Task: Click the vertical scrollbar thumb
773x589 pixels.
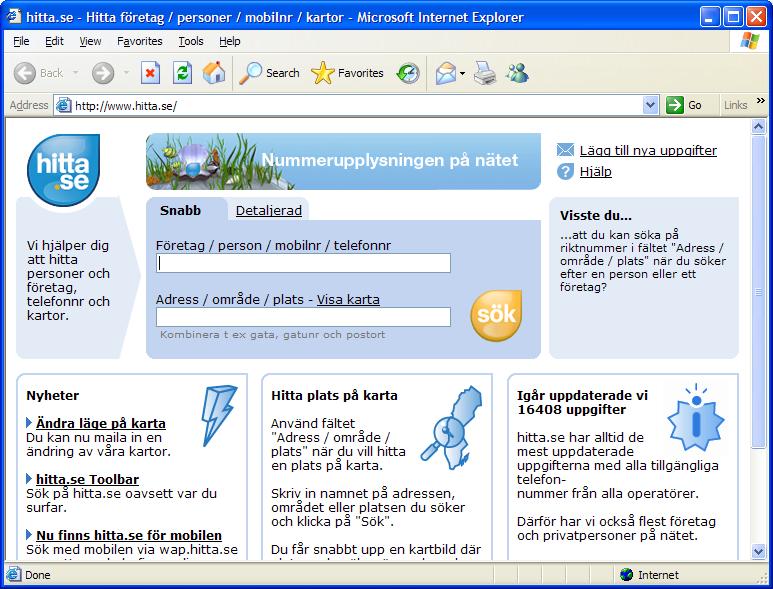Action: pos(758,292)
